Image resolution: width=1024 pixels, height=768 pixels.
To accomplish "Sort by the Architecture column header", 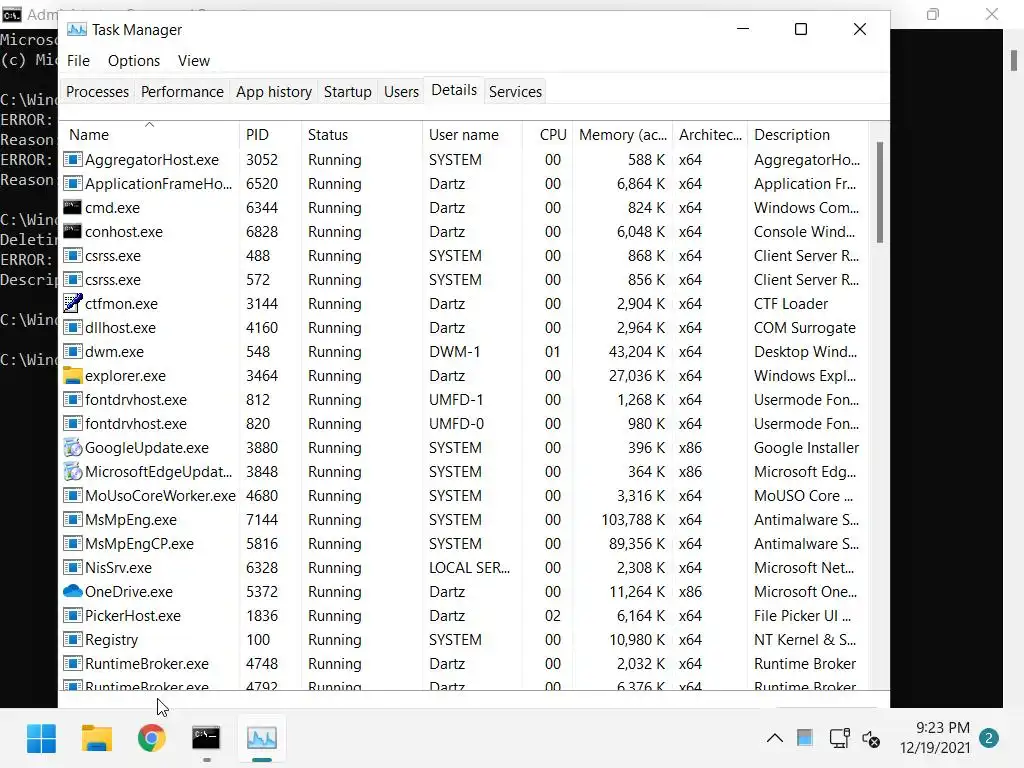I will tap(710, 135).
